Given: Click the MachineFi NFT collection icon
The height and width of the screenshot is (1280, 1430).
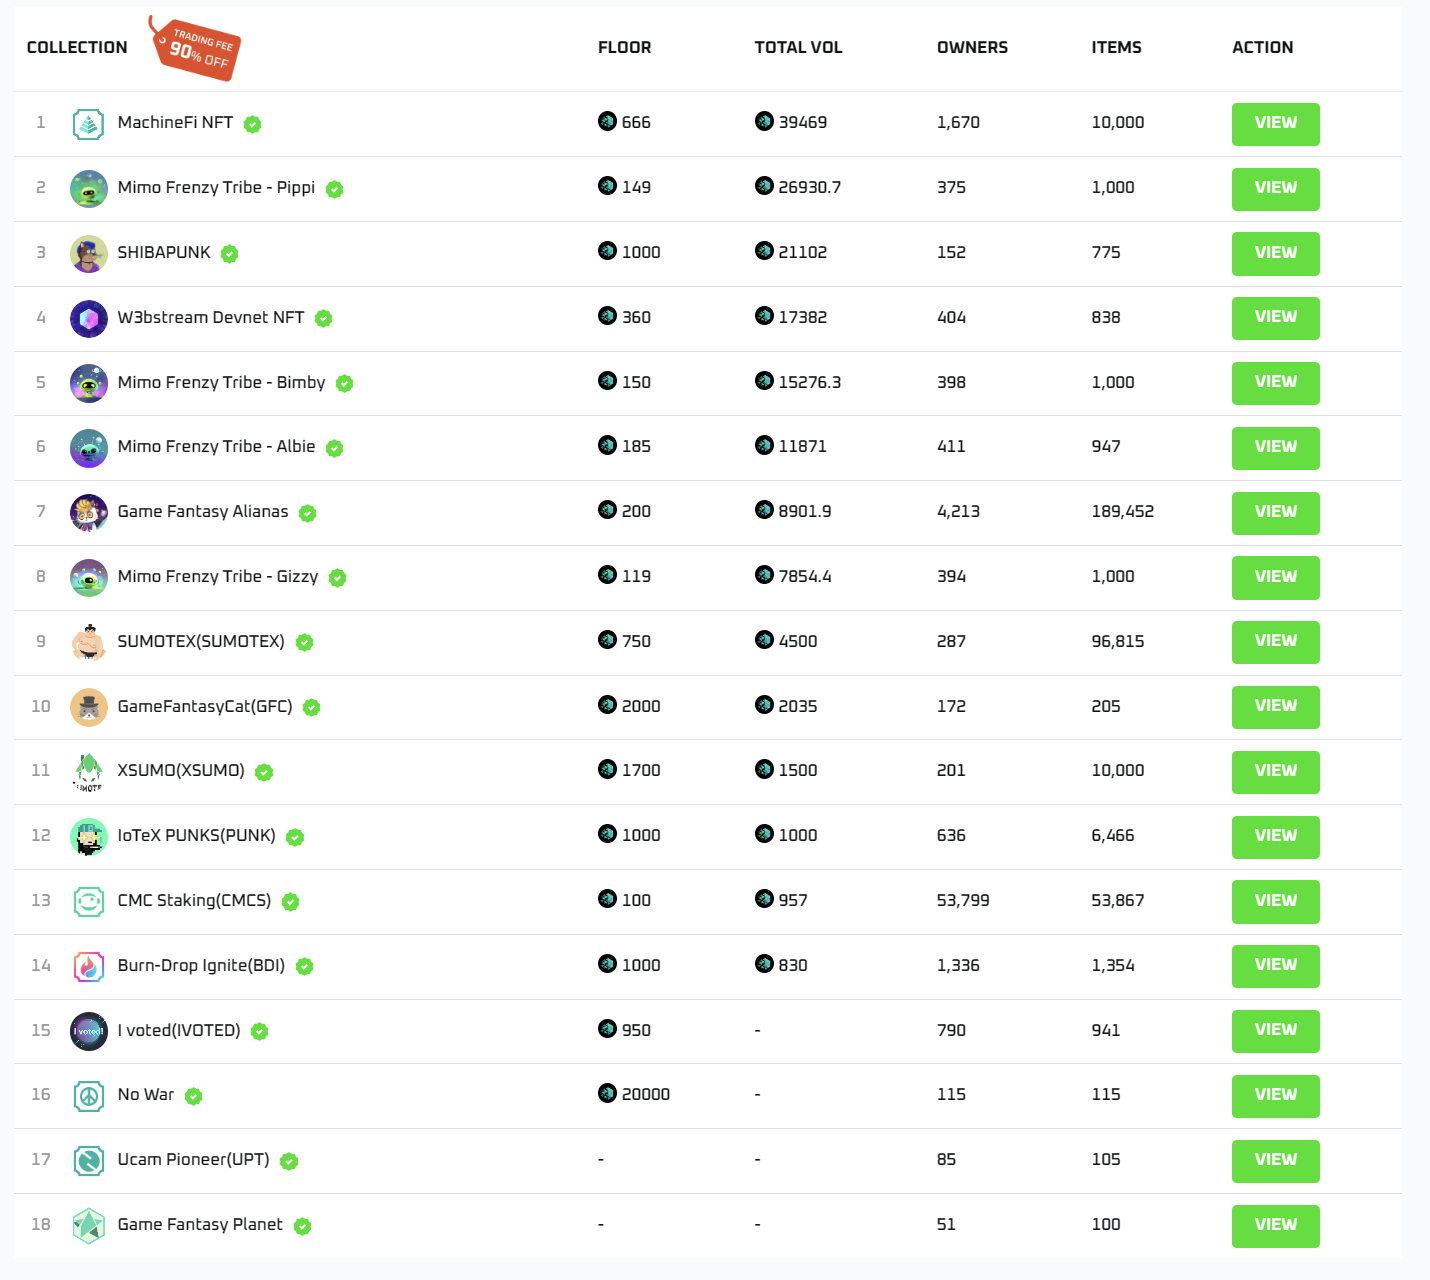Looking at the screenshot, I should pyautogui.click(x=89, y=124).
